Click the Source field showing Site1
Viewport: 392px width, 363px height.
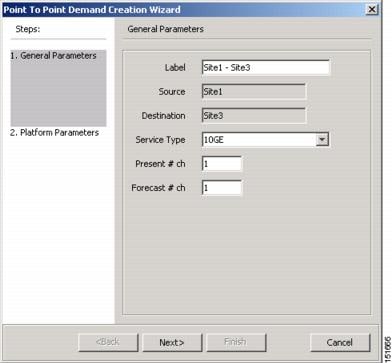(x=254, y=92)
